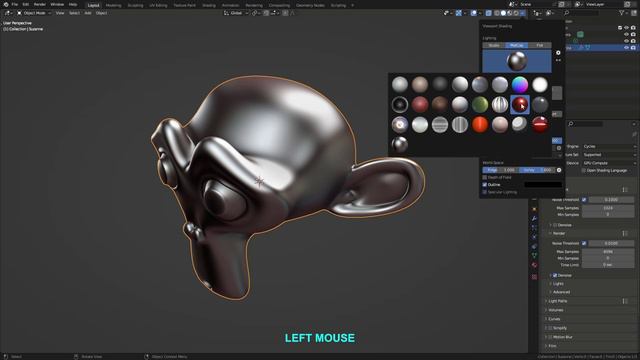Viewport: 640px width, 360px height.
Task: Open the Edit menu
Action: coord(26,4)
